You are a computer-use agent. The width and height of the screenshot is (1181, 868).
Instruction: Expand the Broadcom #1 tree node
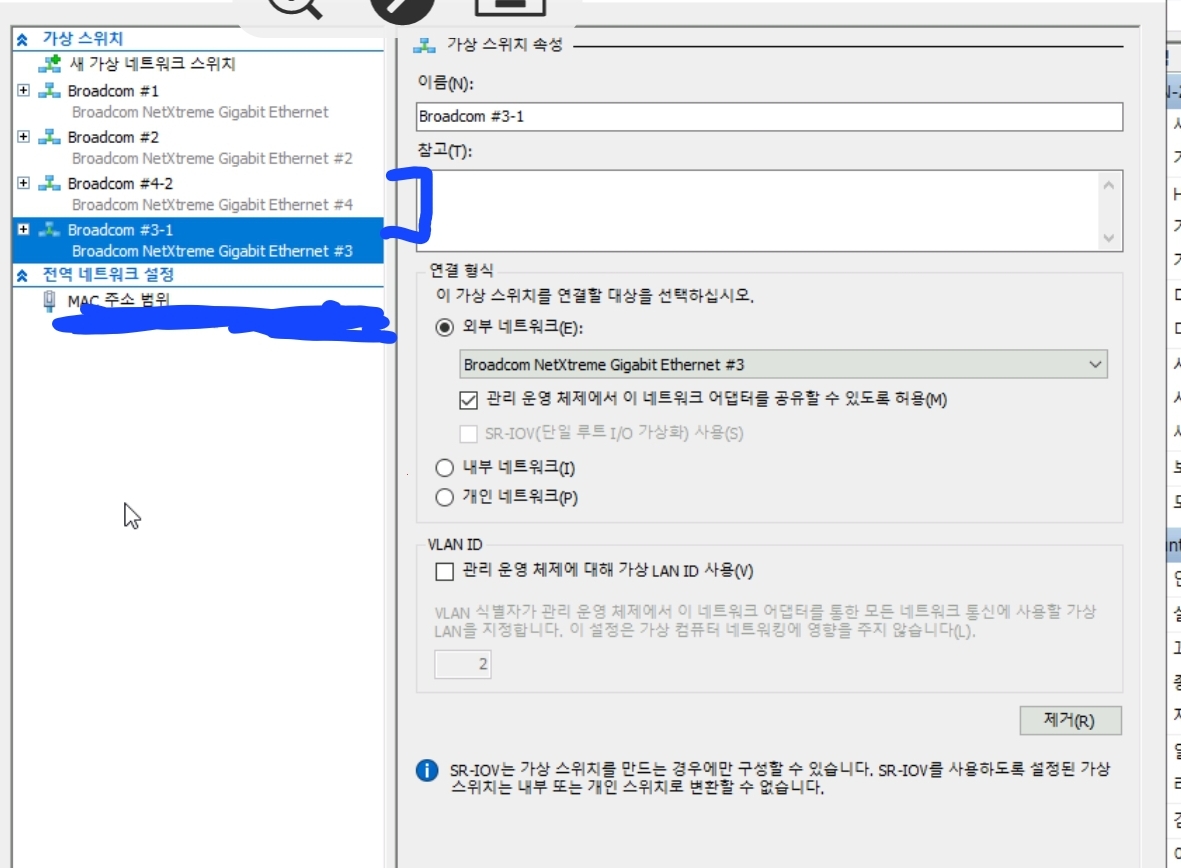[x=23, y=90]
